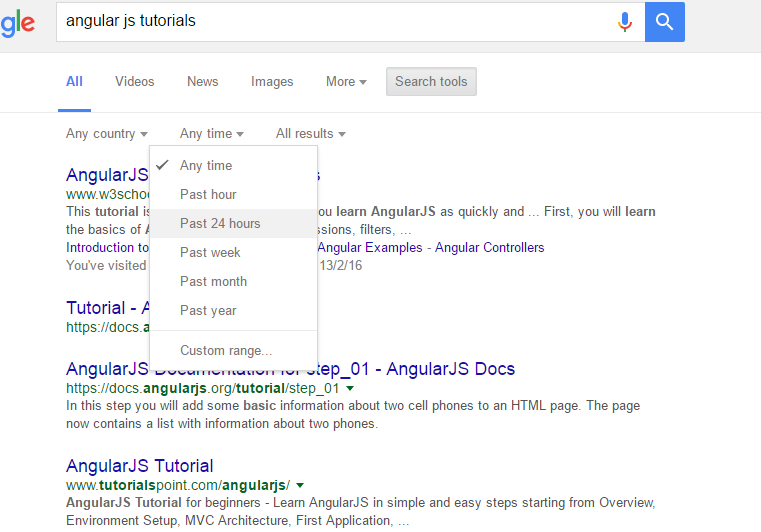Click the 13/2/16 date text

point(340,266)
